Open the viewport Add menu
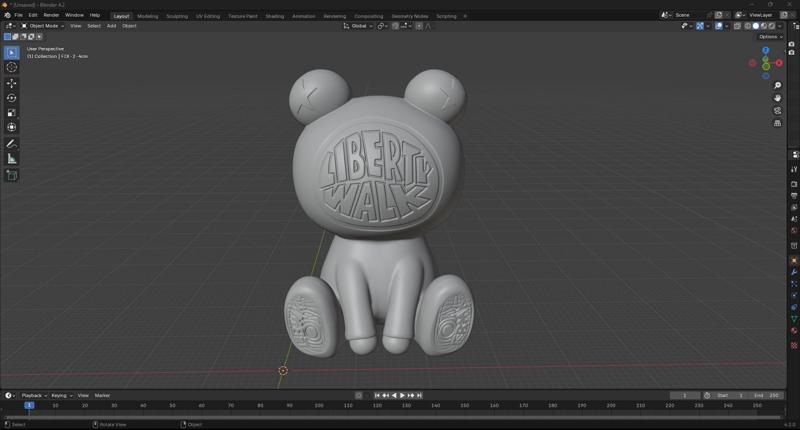 pos(111,26)
